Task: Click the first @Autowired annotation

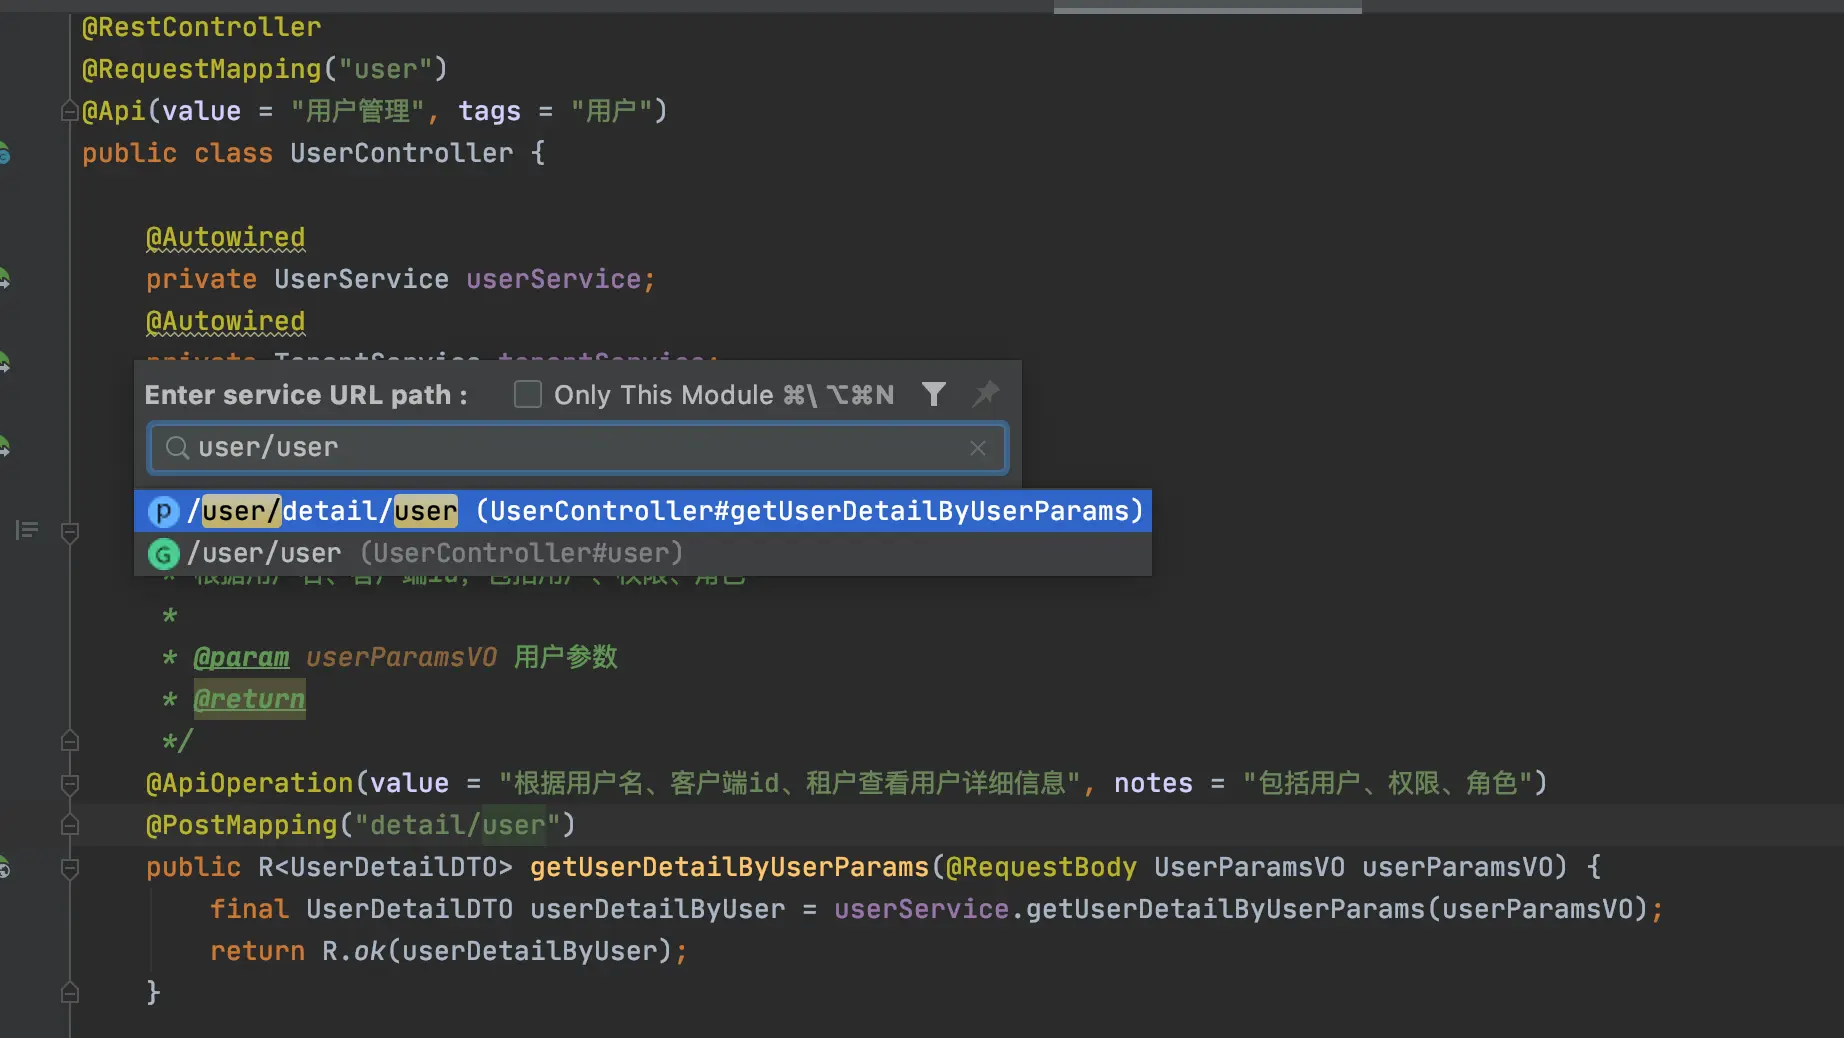Action: pos(225,238)
